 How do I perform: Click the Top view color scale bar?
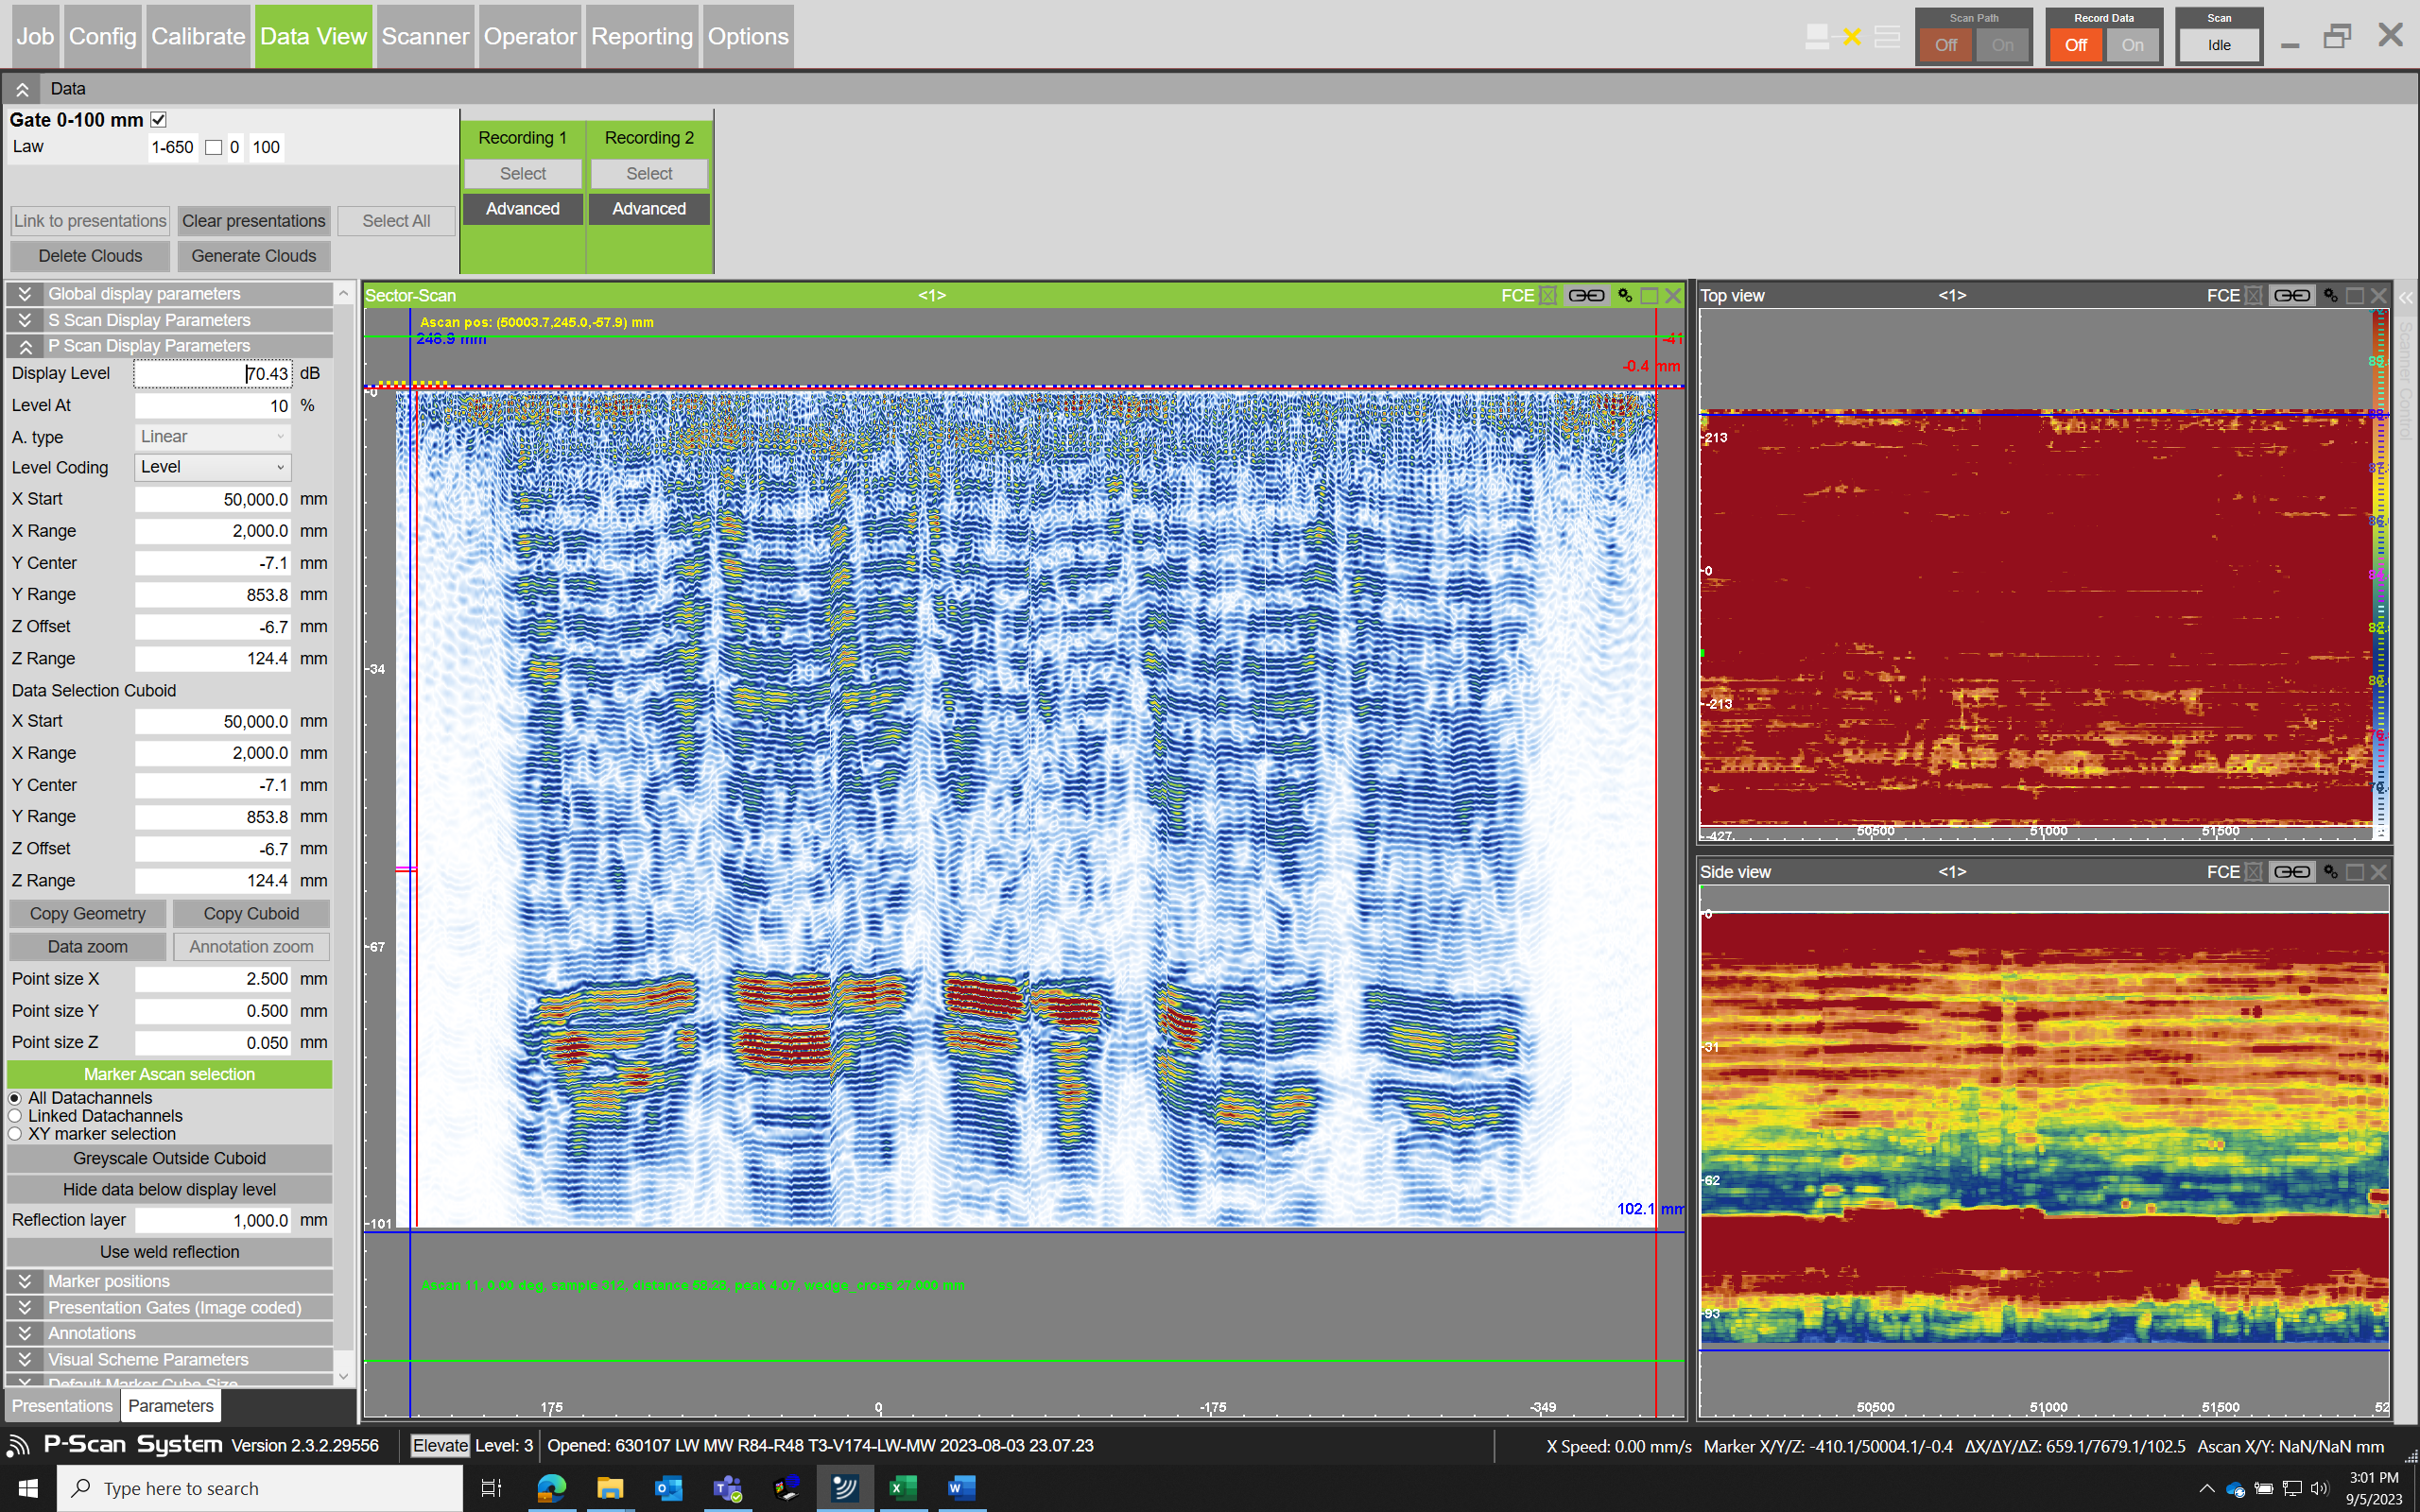2381,573
